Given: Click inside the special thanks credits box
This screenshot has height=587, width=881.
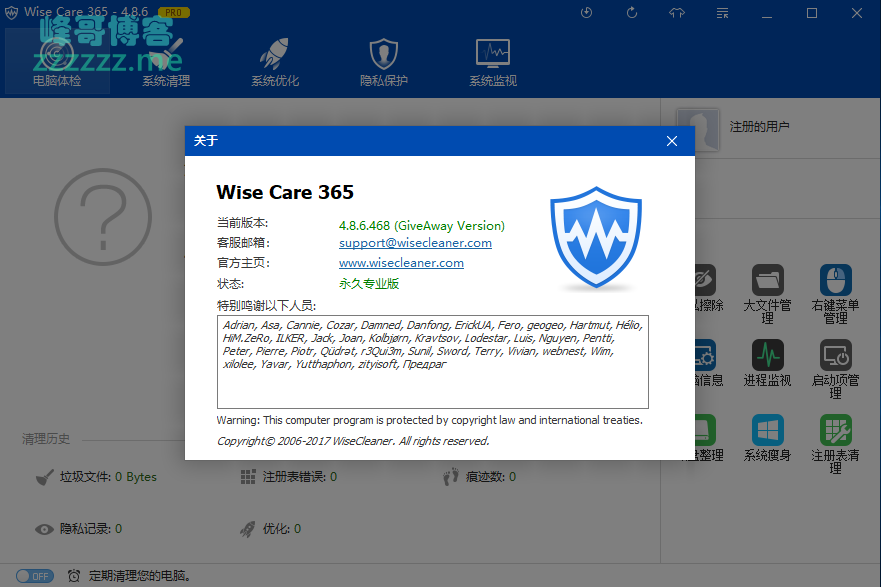Looking at the screenshot, I should point(433,362).
